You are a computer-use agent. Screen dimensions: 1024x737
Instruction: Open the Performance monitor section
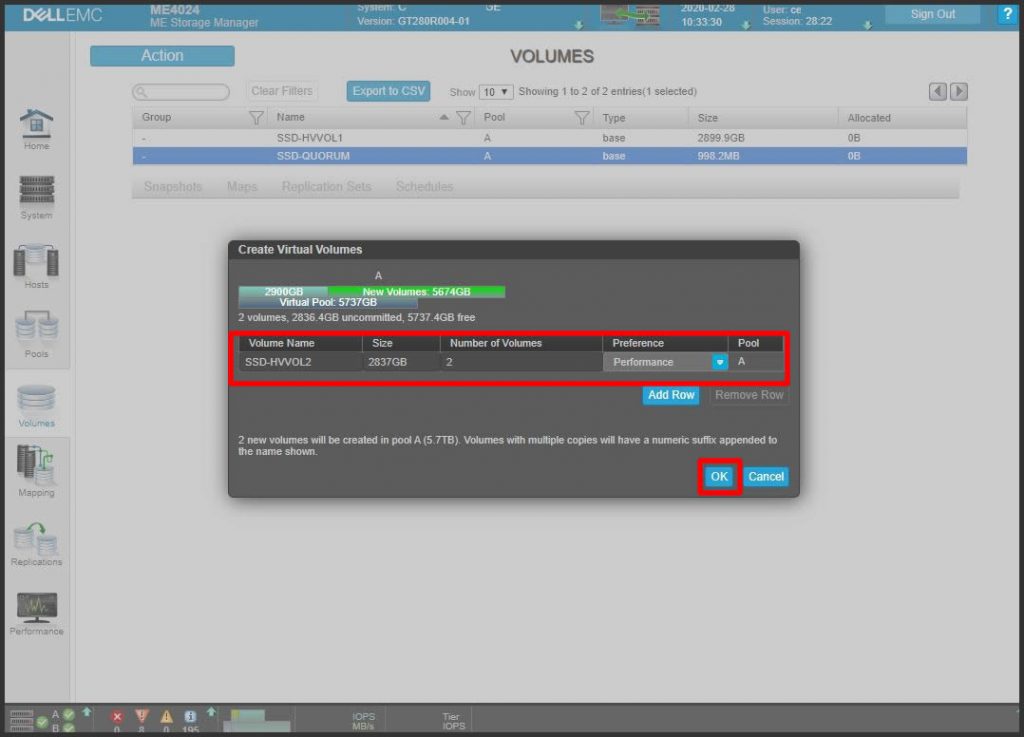37,613
